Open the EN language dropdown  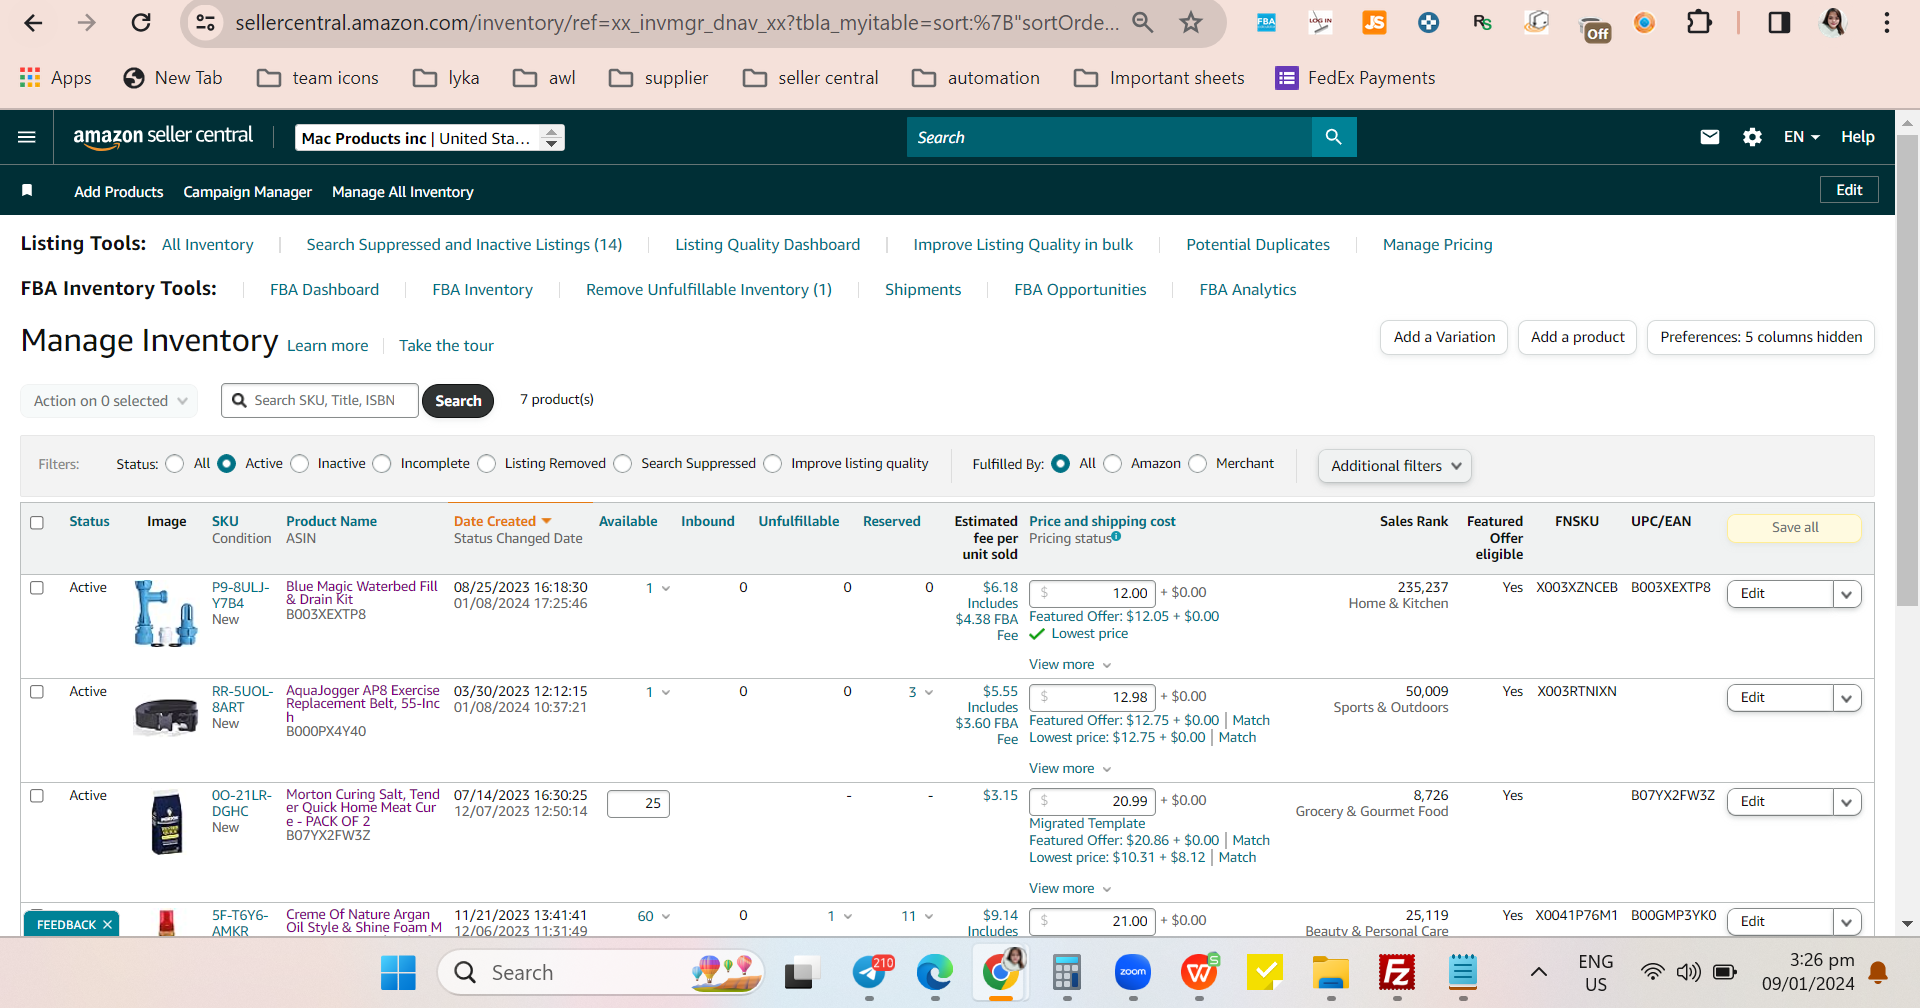1801,137
